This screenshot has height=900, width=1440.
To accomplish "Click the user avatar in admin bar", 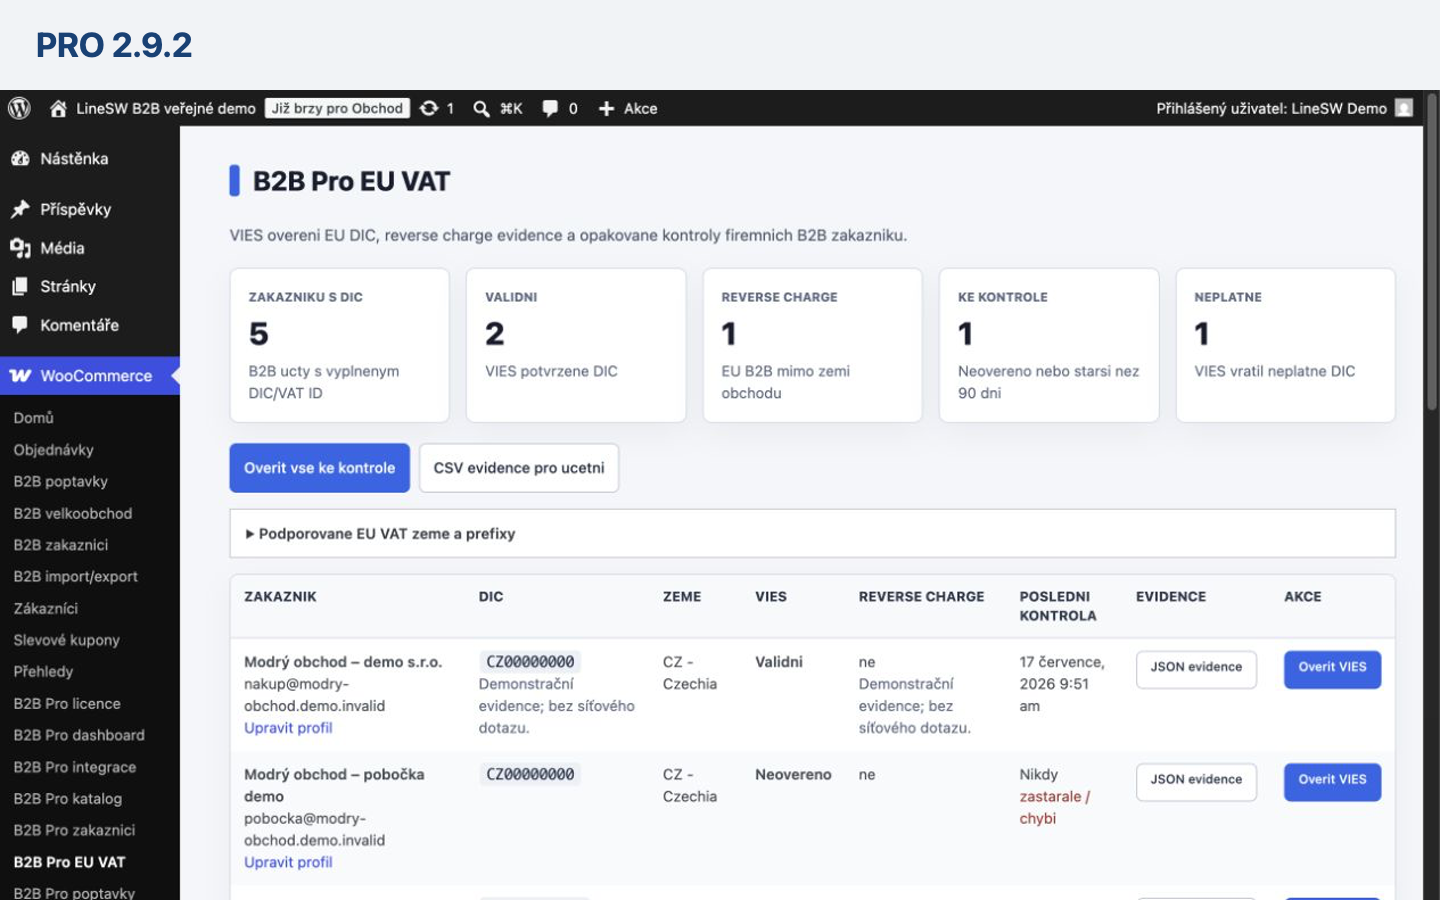I will point(1404,108).
